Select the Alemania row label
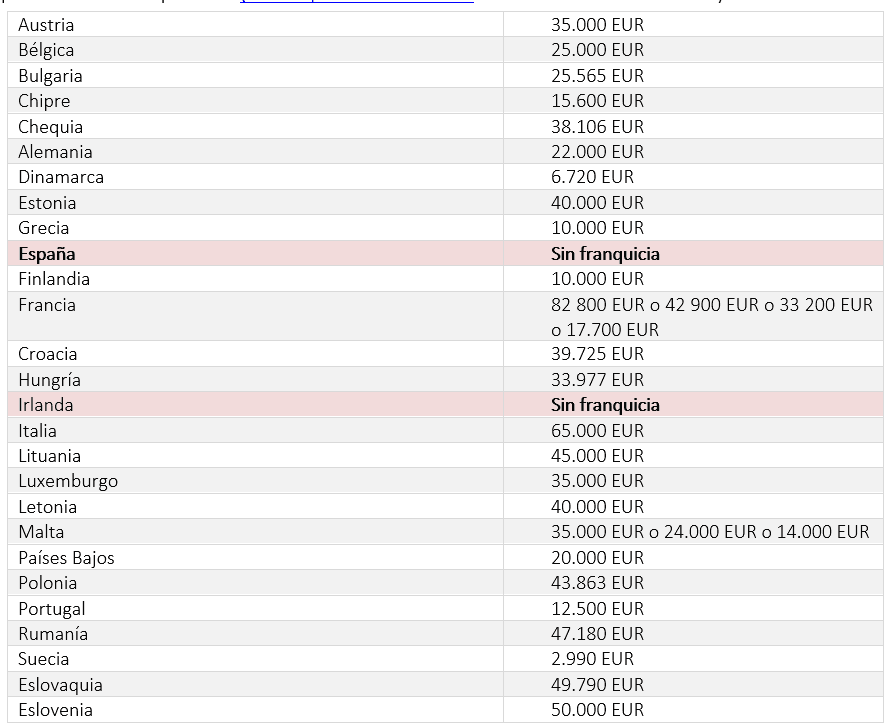Image resolution: width=889 pixels, height=727 pixels. [55, 152]
